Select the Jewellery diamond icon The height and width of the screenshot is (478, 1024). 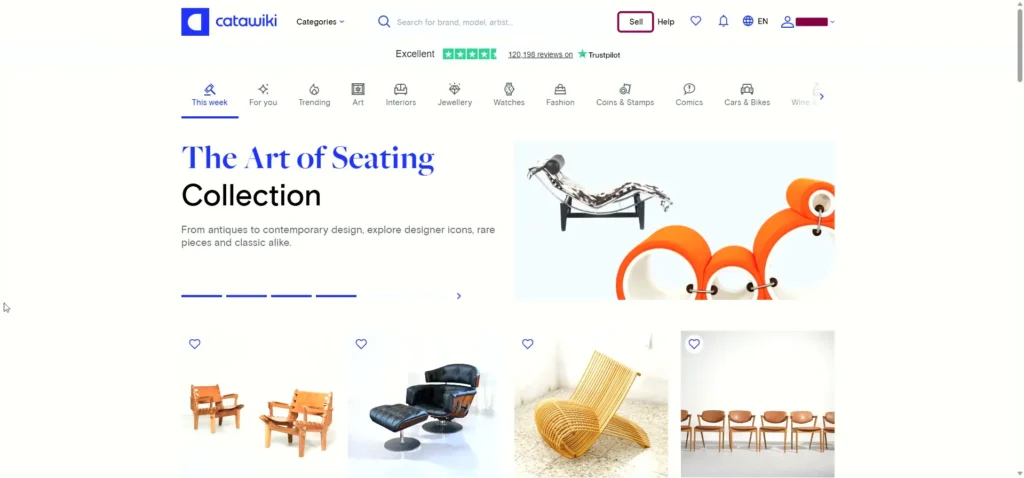455,89
